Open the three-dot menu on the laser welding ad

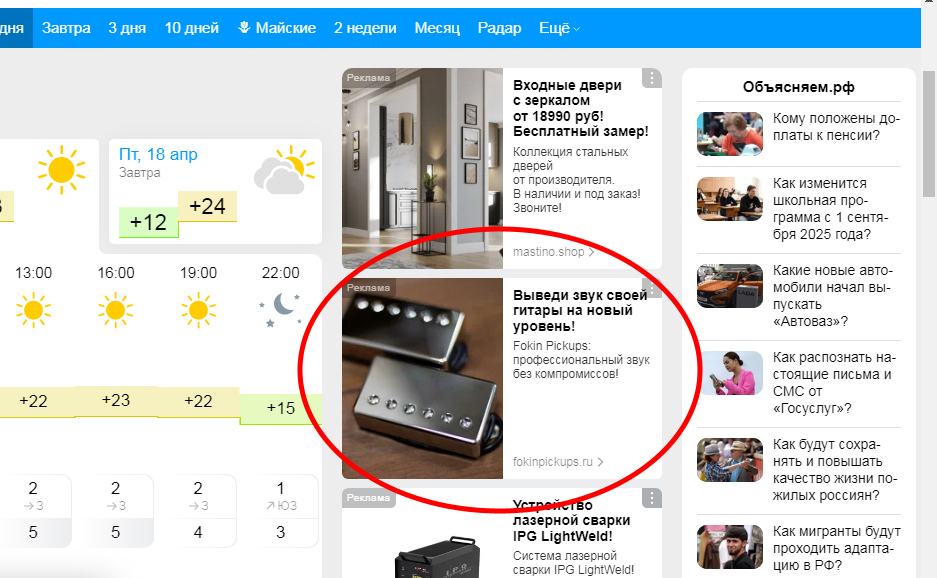click(x=651, y=498)
